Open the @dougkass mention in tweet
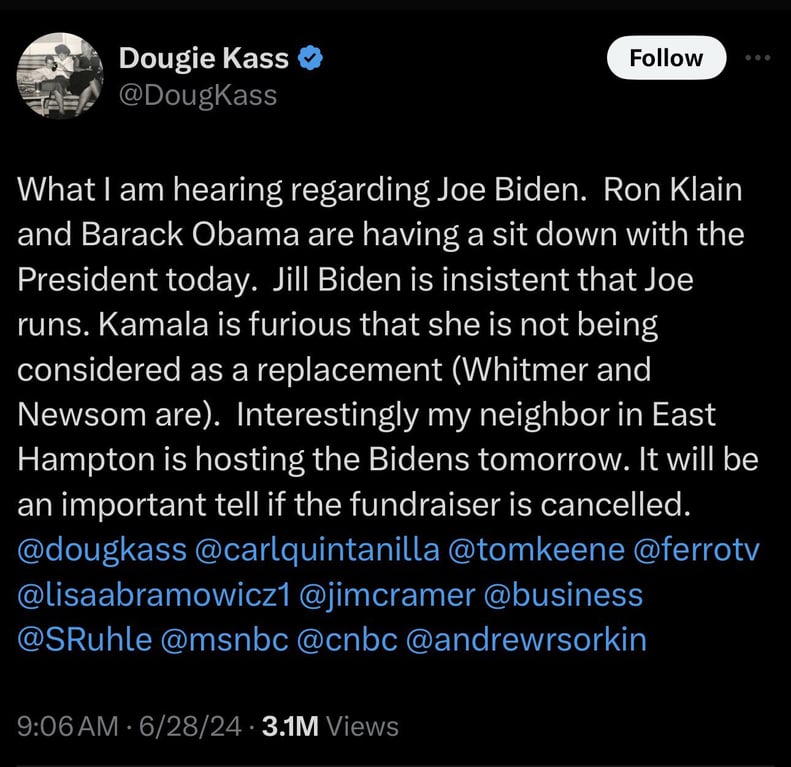The image size is (791, 767). [x=101, y=549]
